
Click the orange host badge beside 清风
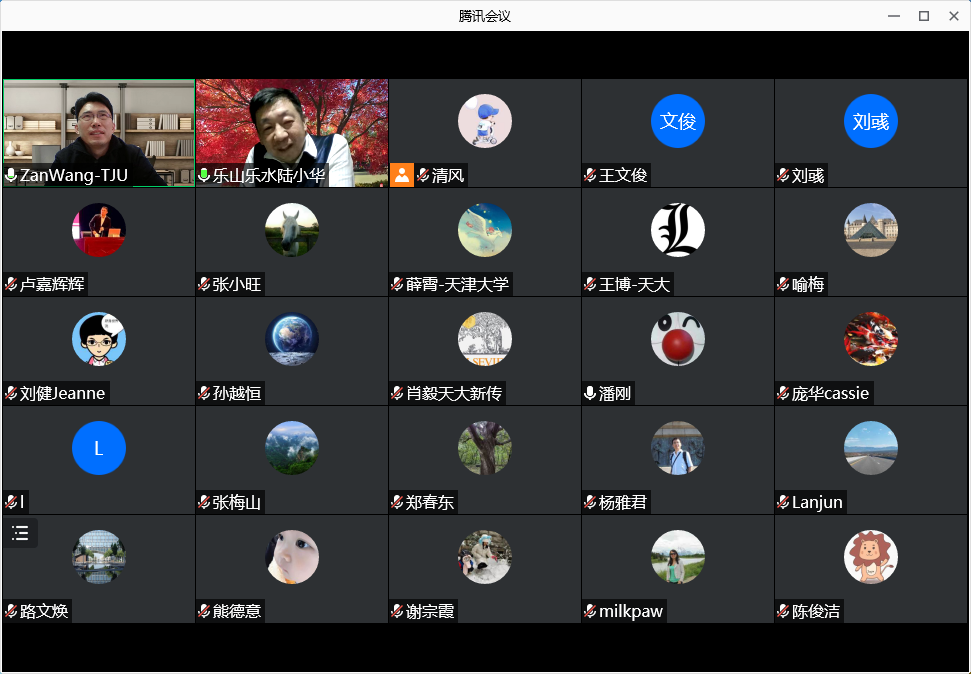point(401,175)
